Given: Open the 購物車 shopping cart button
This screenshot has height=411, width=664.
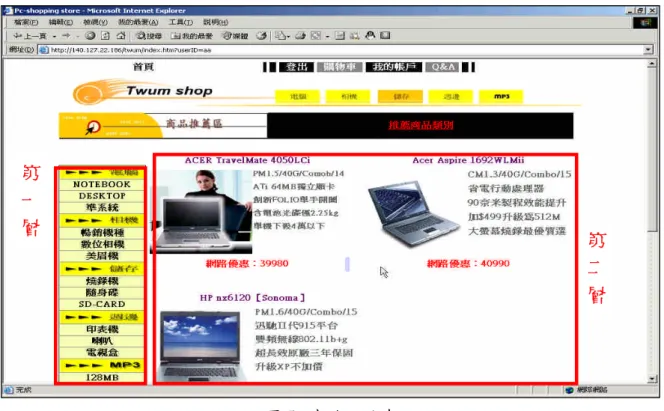Looking at the screenshot, I should point(340,67).
